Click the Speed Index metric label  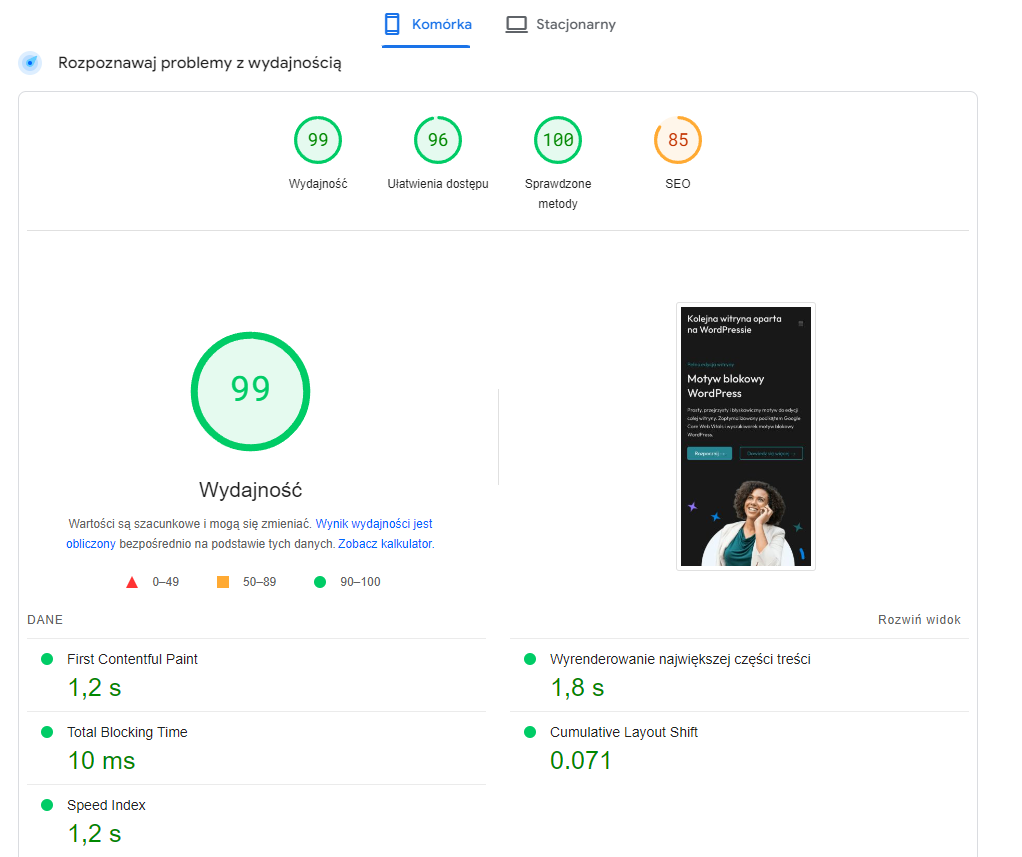pyautogui.click(x=106, y=806)
